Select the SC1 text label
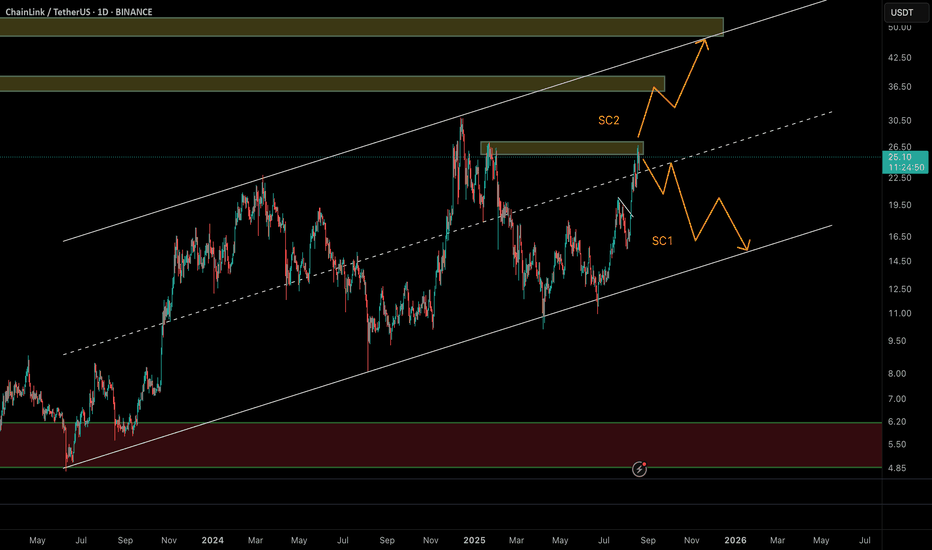932x550 pixels. (662, 241)
